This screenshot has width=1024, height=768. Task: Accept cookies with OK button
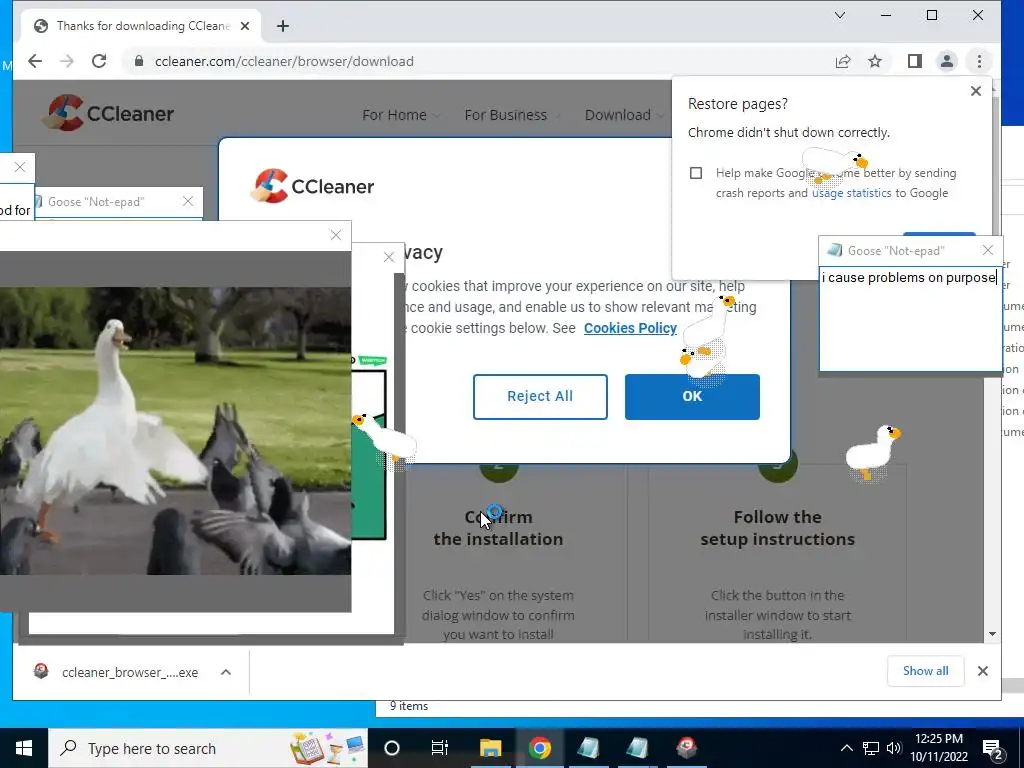point(692,396)
